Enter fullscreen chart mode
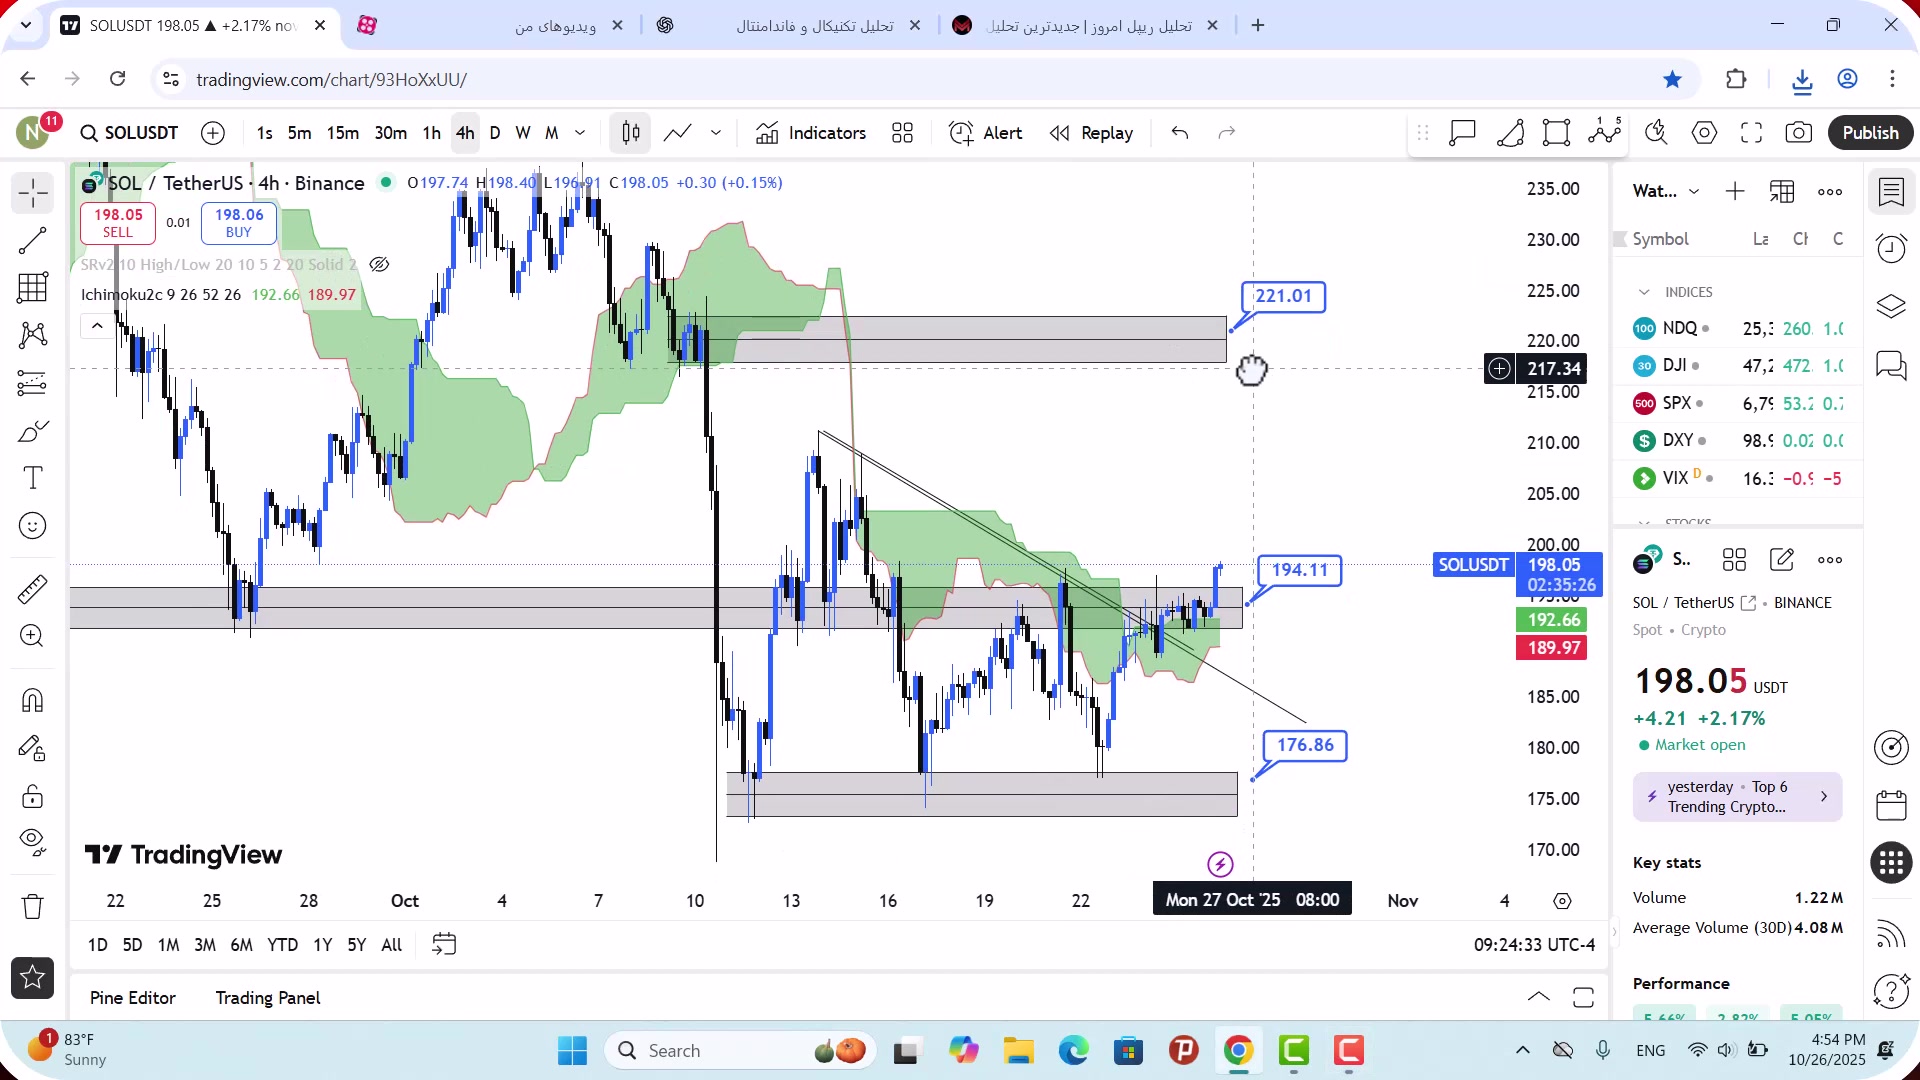 coord(1751,133)
